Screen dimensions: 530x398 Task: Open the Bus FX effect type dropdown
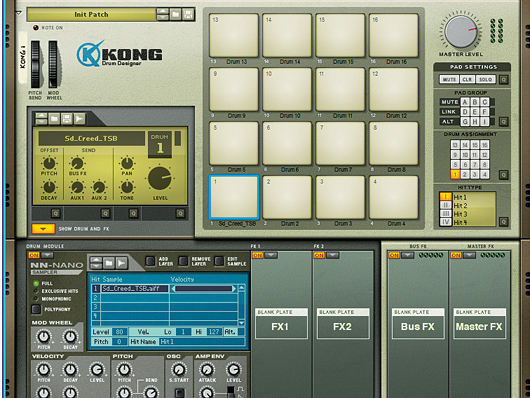[x=408, y=255]
